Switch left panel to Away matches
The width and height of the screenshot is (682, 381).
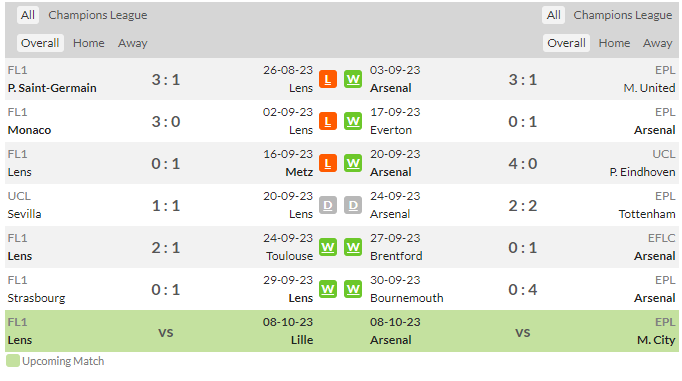pos(133,43)
